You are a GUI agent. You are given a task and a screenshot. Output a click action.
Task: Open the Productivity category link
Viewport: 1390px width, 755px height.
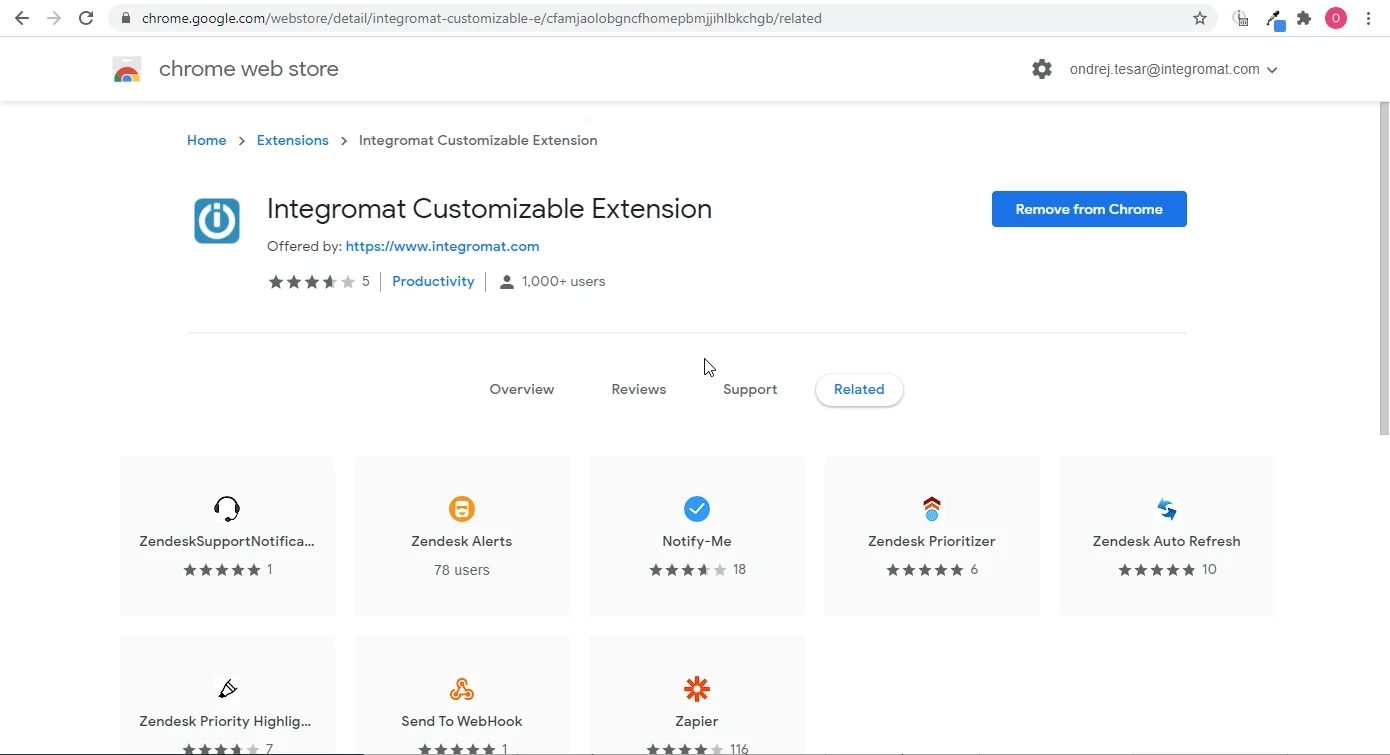tap(433, 282)
